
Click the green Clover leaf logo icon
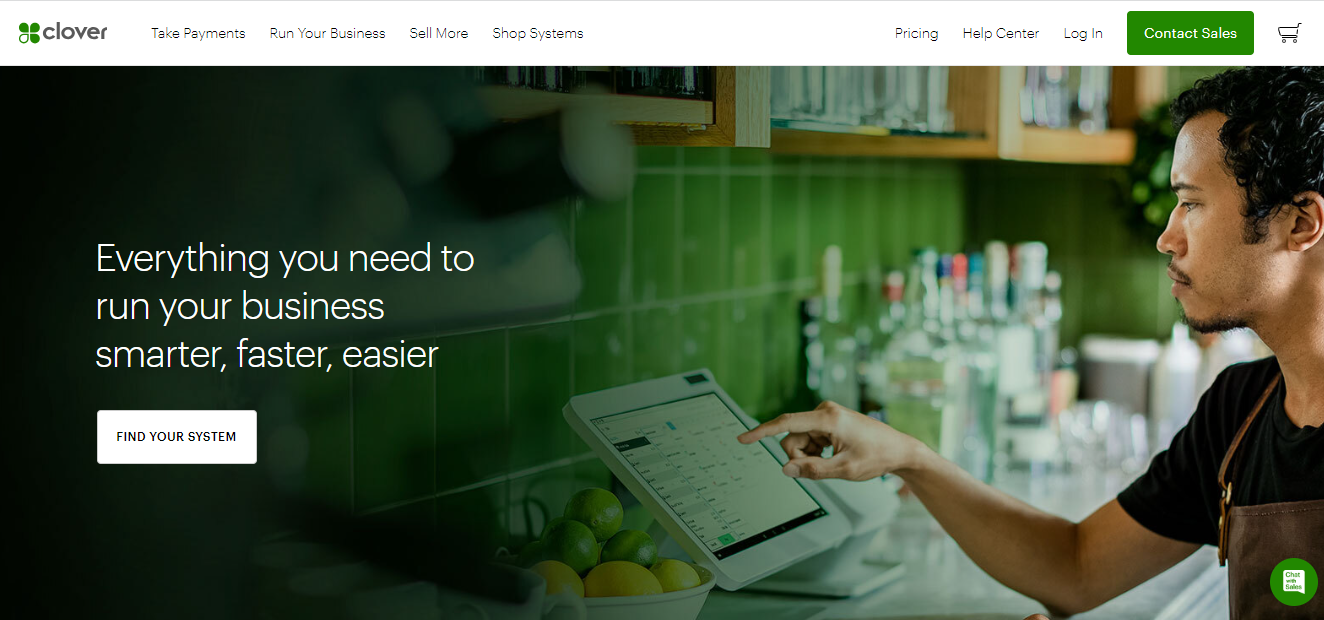point(29,33)
